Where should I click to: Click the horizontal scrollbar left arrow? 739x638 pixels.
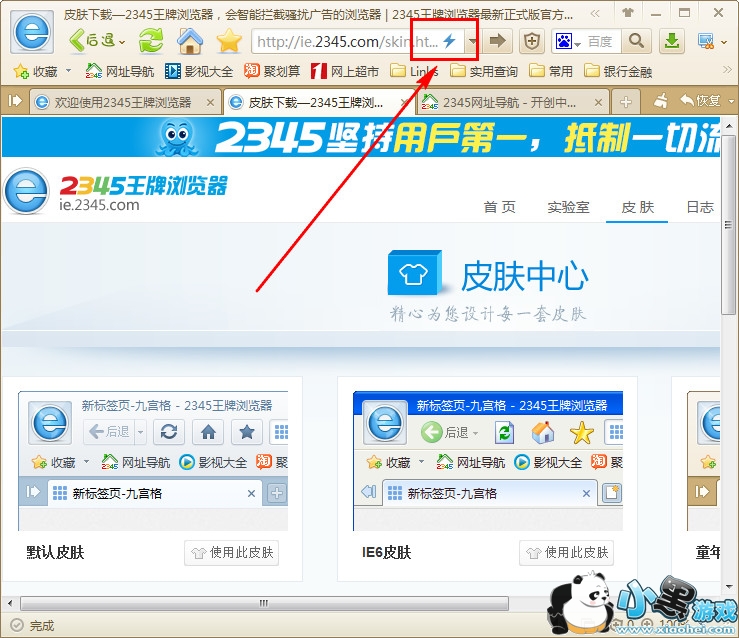(x=9, y=603)
